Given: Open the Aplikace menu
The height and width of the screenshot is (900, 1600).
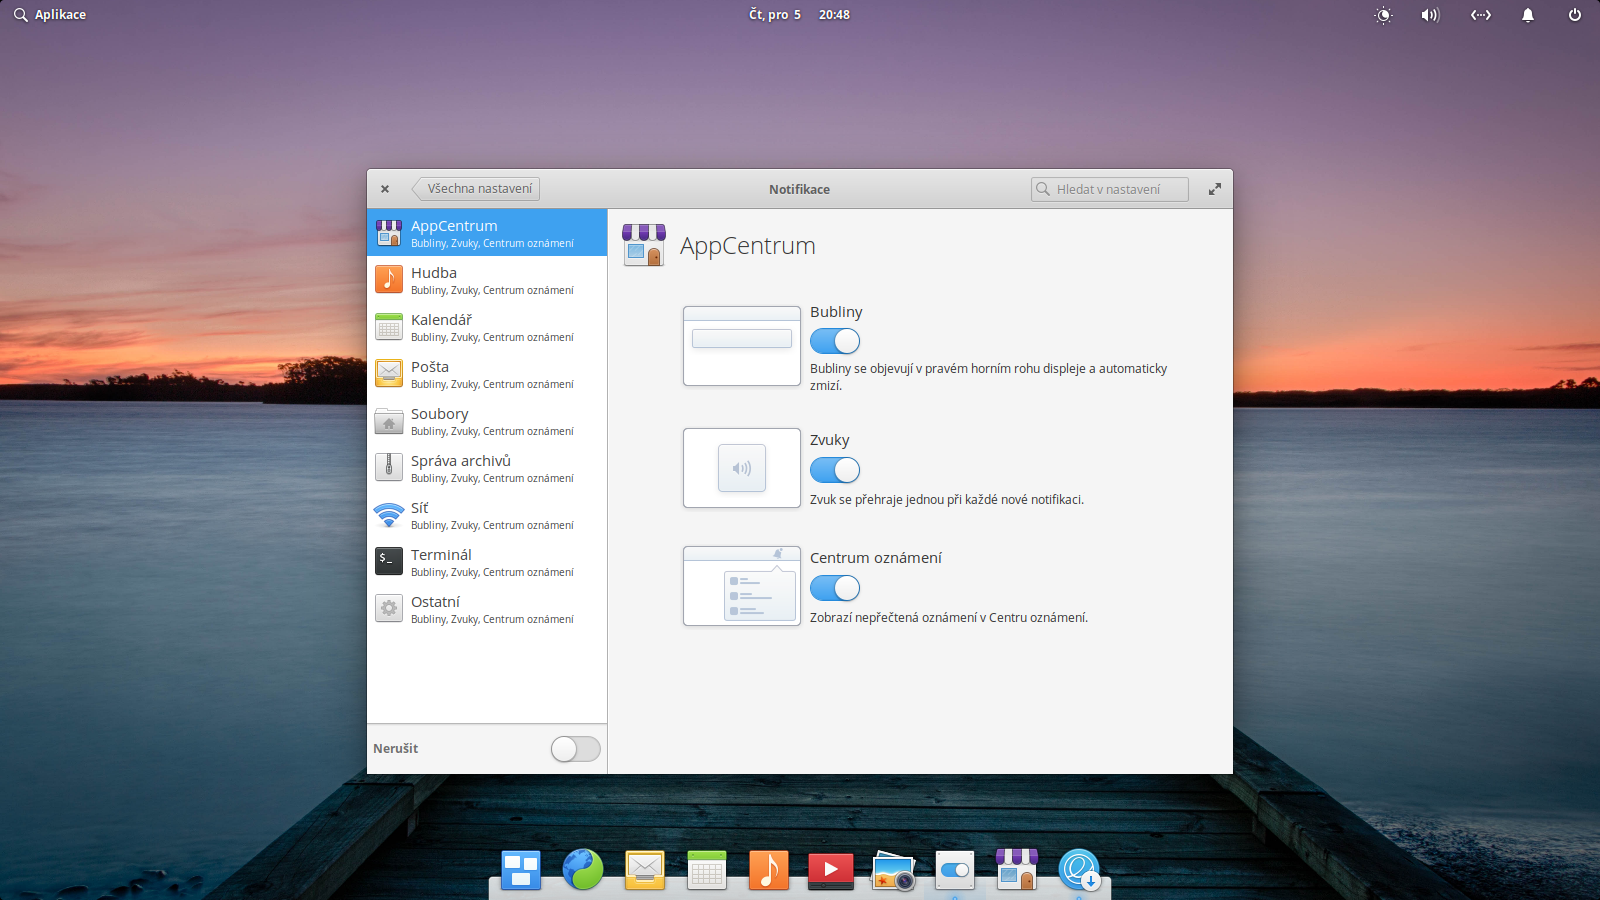Looking at the screenshot, I should tap(49, 14).
